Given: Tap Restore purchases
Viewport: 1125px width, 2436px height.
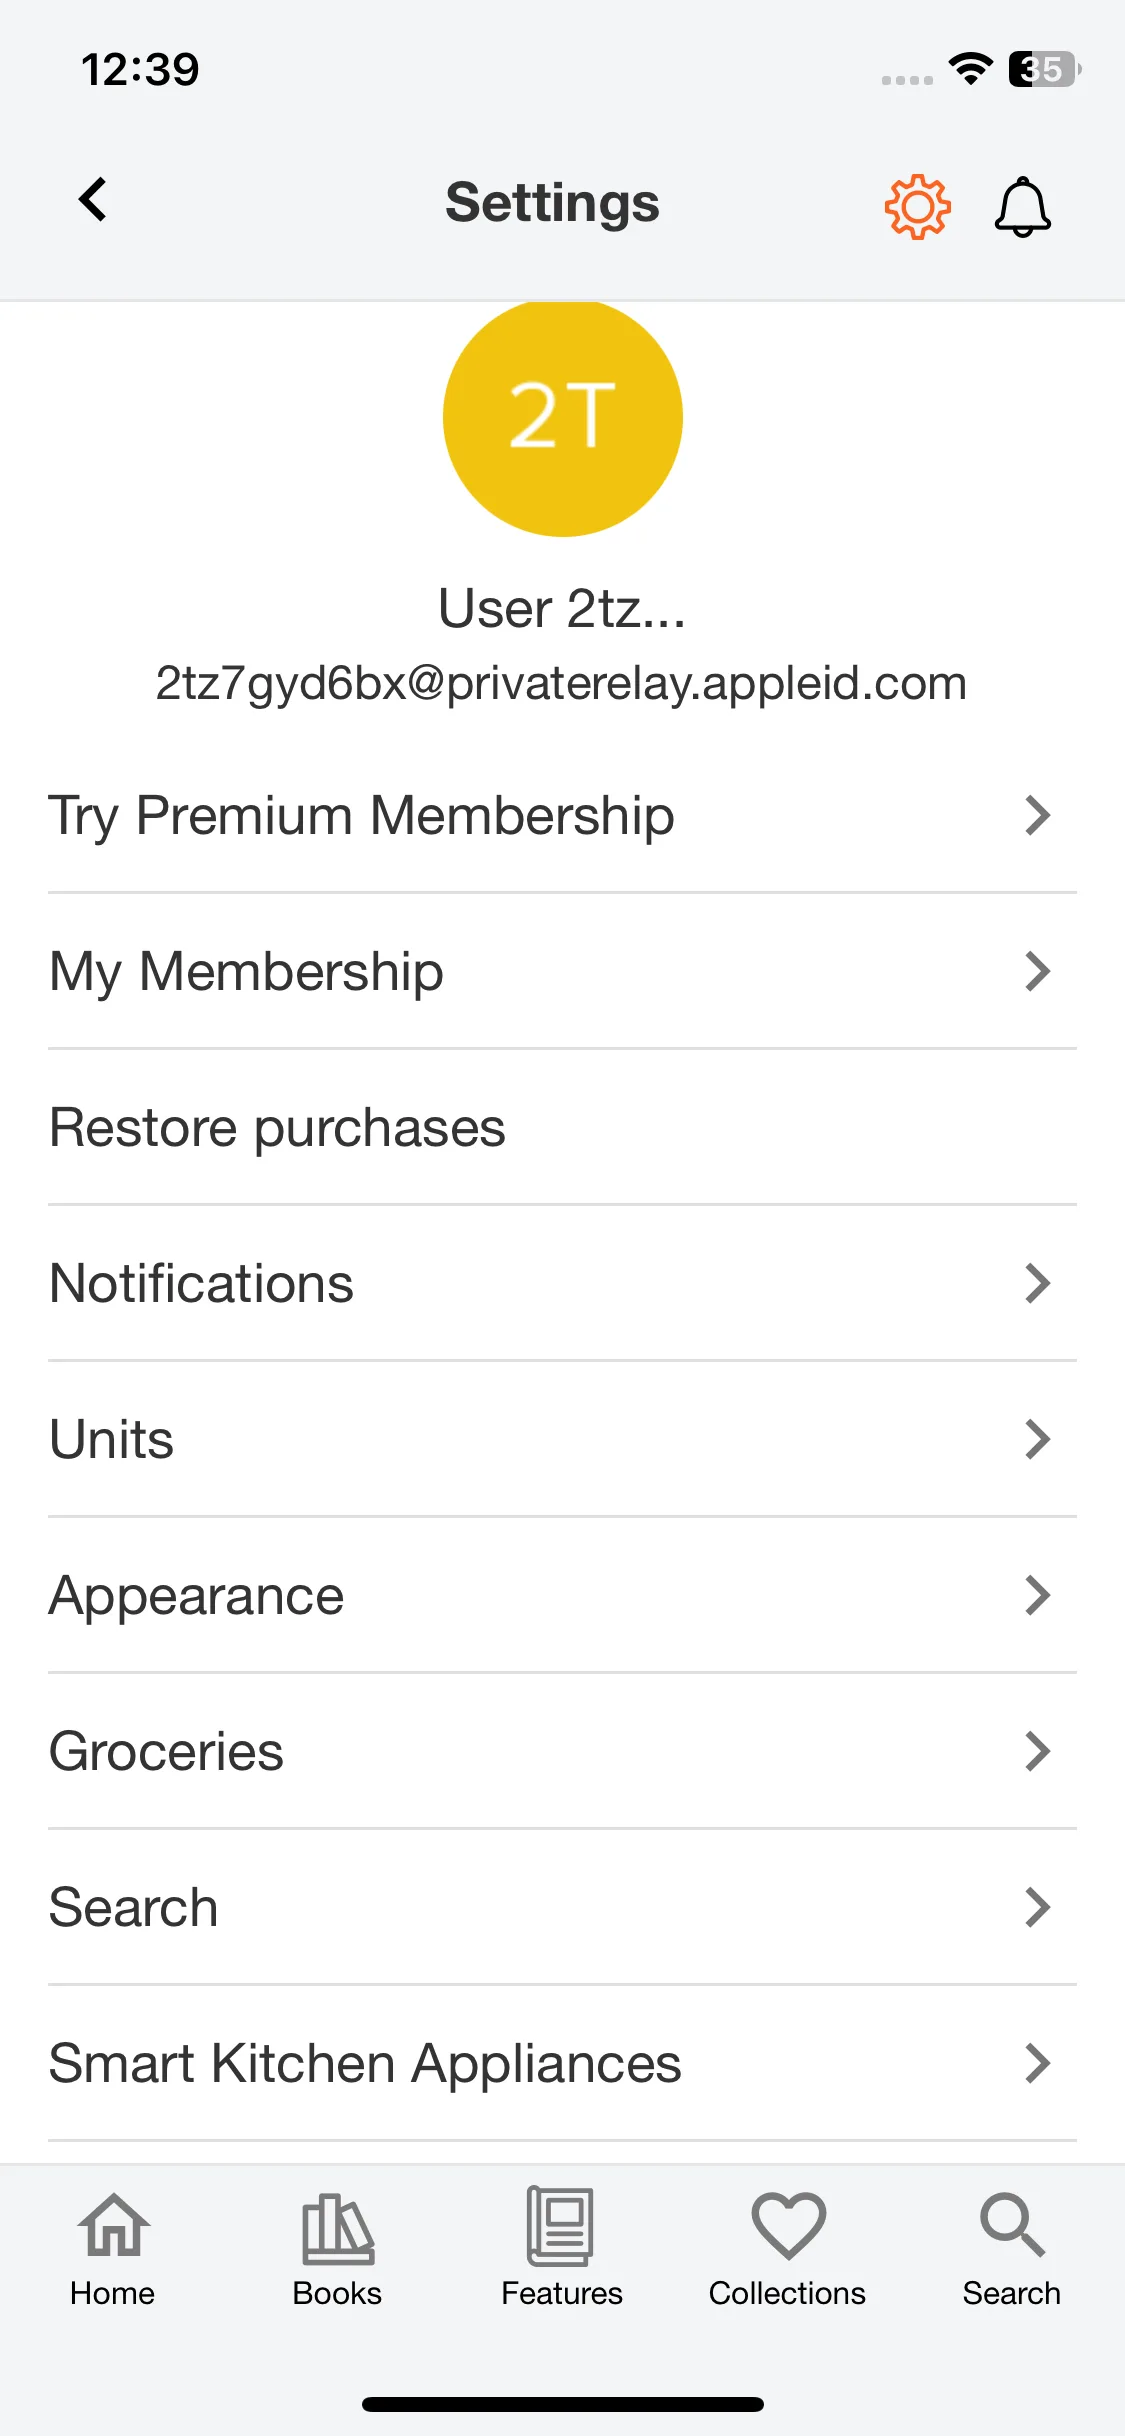Looking at the screenshot, I should pos(562,1127).
